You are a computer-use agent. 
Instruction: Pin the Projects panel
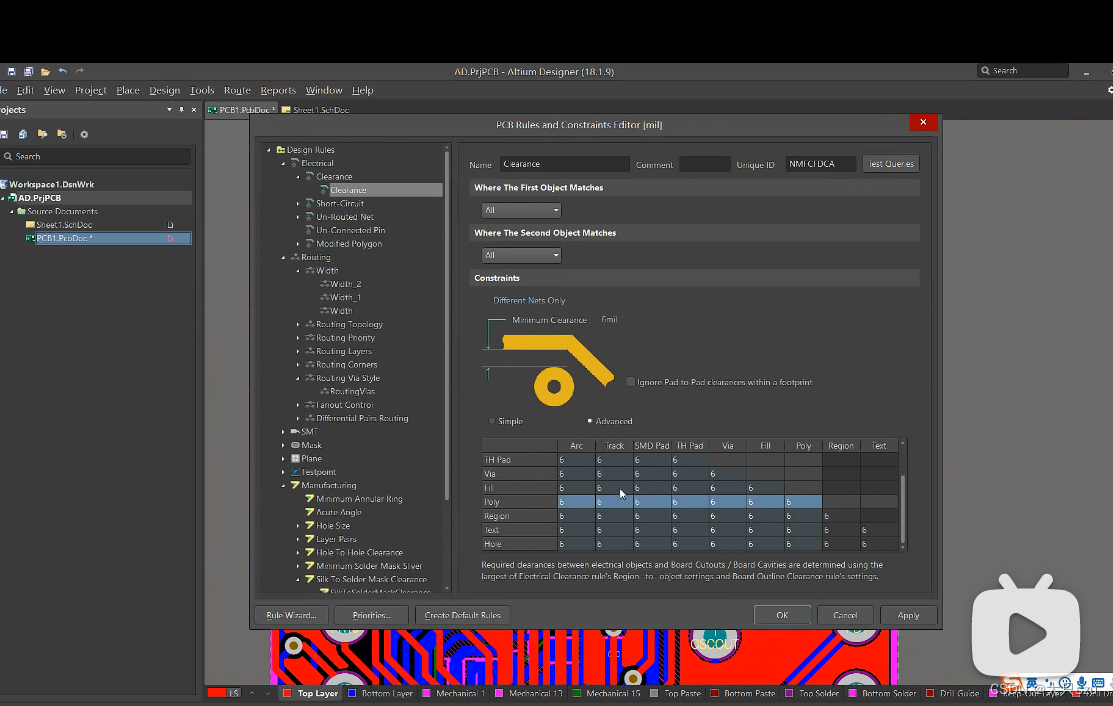[182, 110]
